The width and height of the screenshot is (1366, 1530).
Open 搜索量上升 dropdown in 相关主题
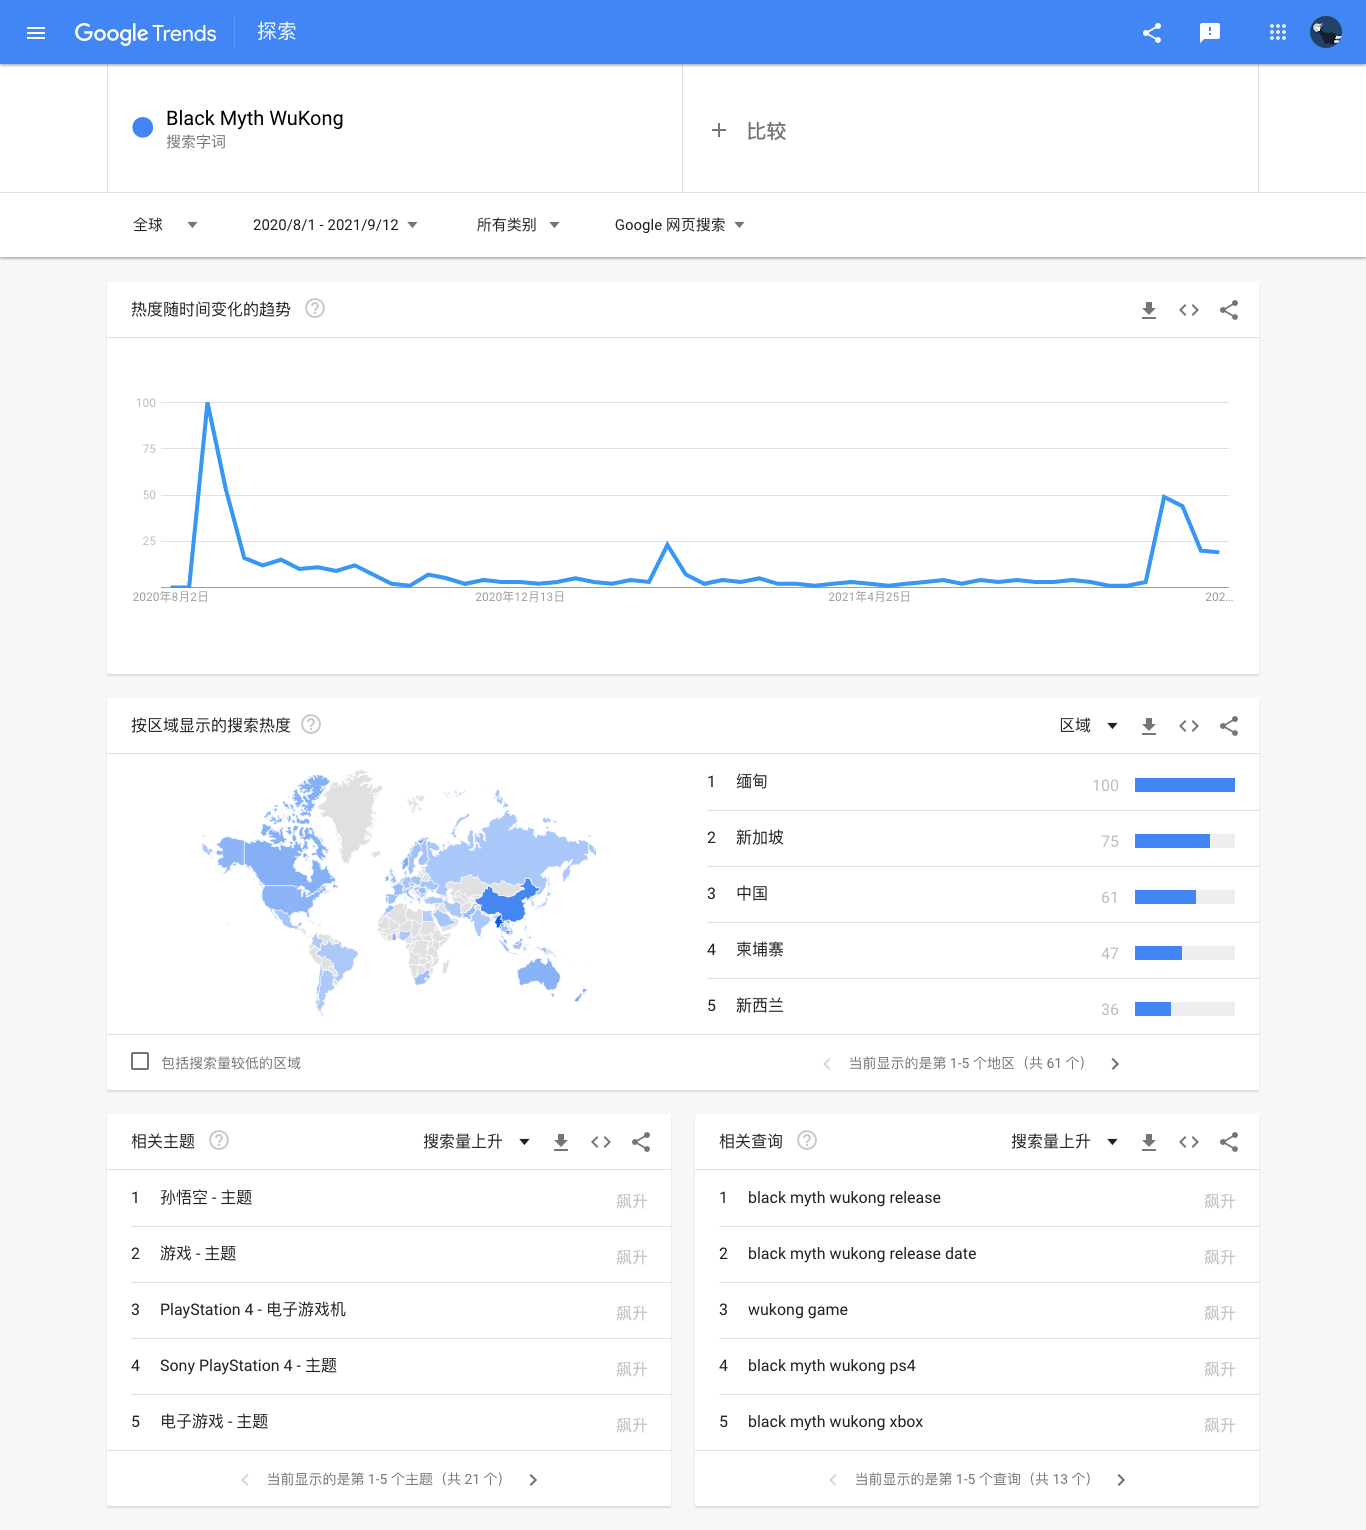click(476, 1142)
